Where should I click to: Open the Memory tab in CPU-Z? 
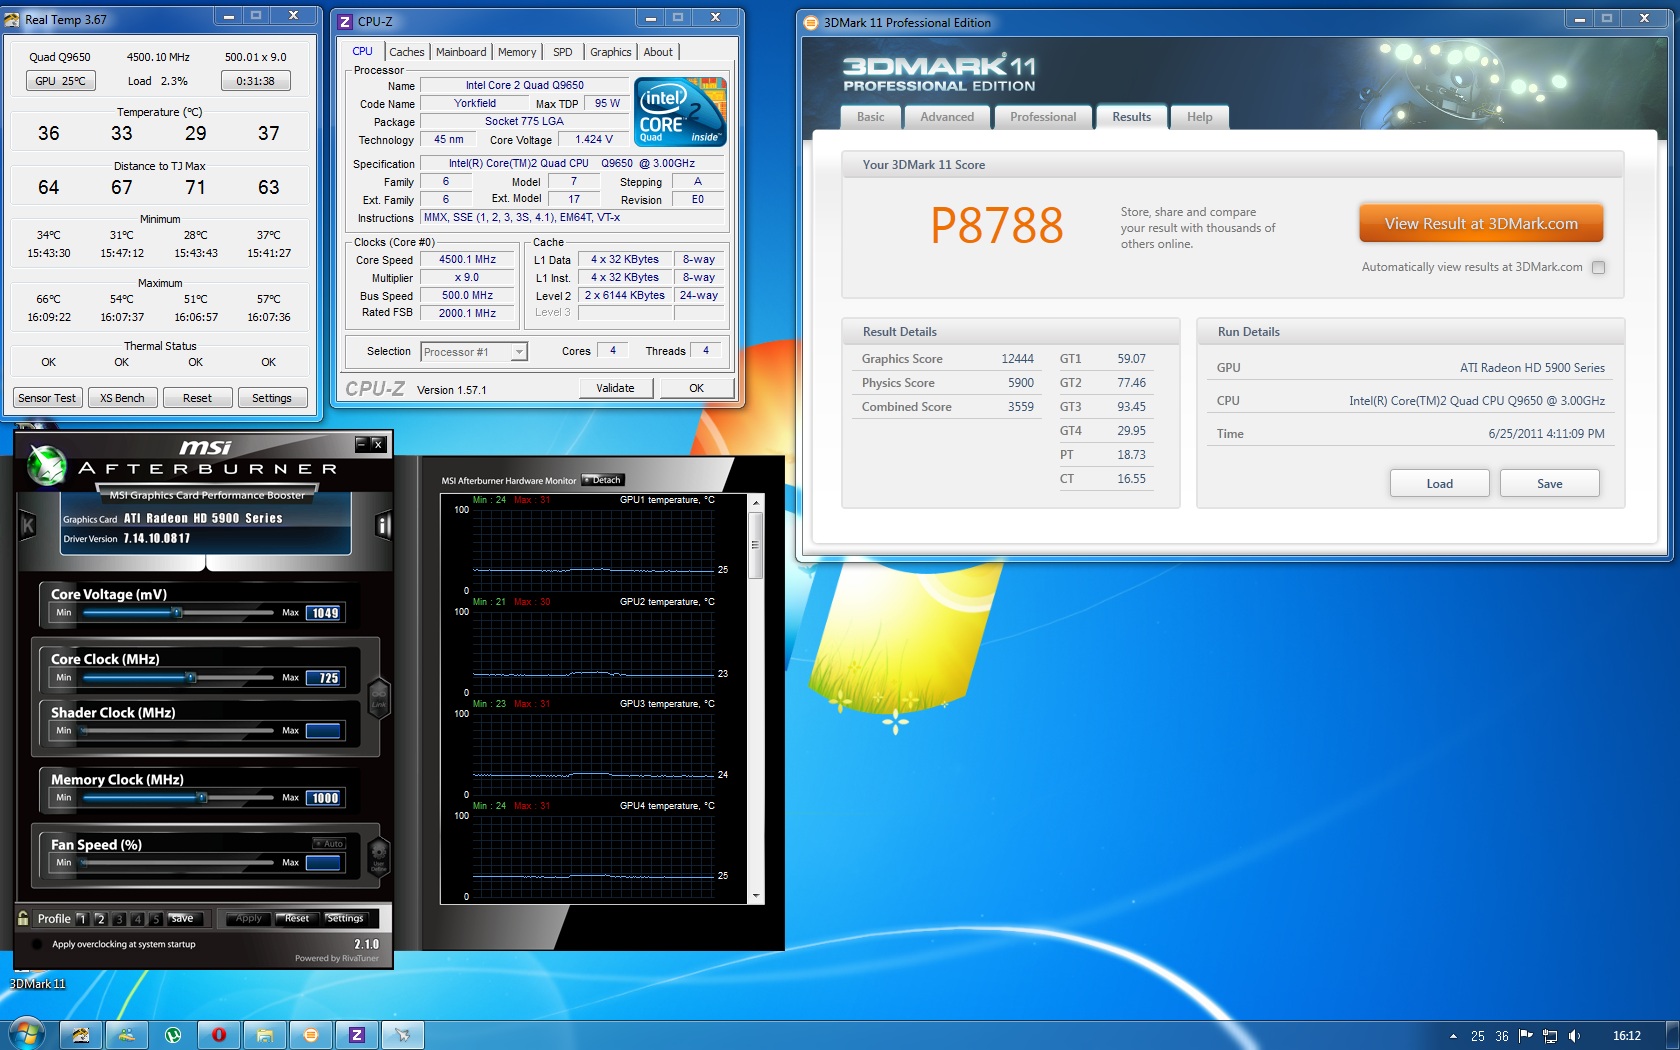517,52
